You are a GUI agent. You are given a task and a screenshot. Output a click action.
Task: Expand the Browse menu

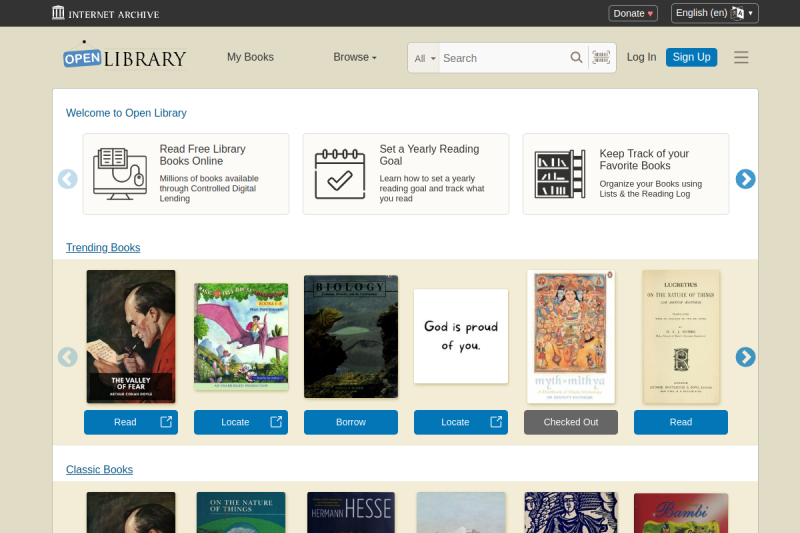point(355,57)
